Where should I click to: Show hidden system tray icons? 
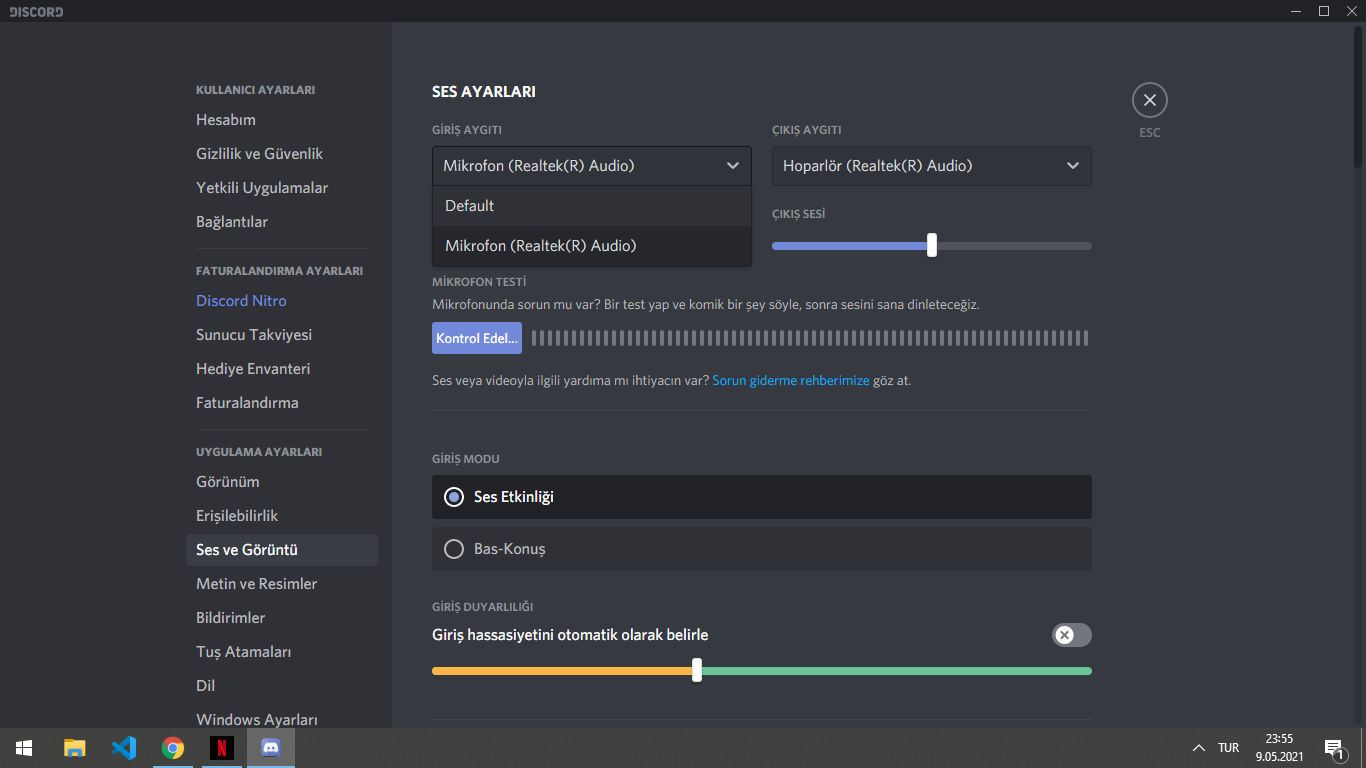click(x=1198, y=748)
